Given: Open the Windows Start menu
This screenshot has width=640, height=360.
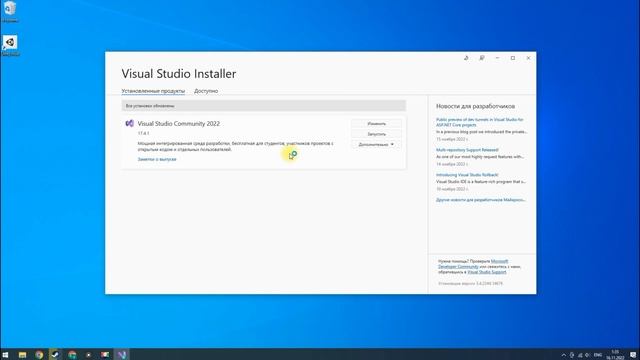Looking at the screenshot, I should [6, 355].
